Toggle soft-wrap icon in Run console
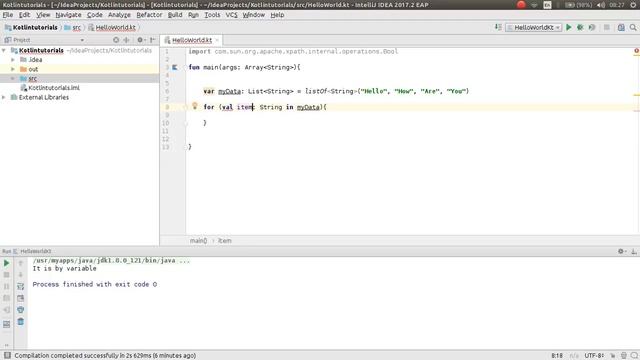640x360 pixels. 20,287
